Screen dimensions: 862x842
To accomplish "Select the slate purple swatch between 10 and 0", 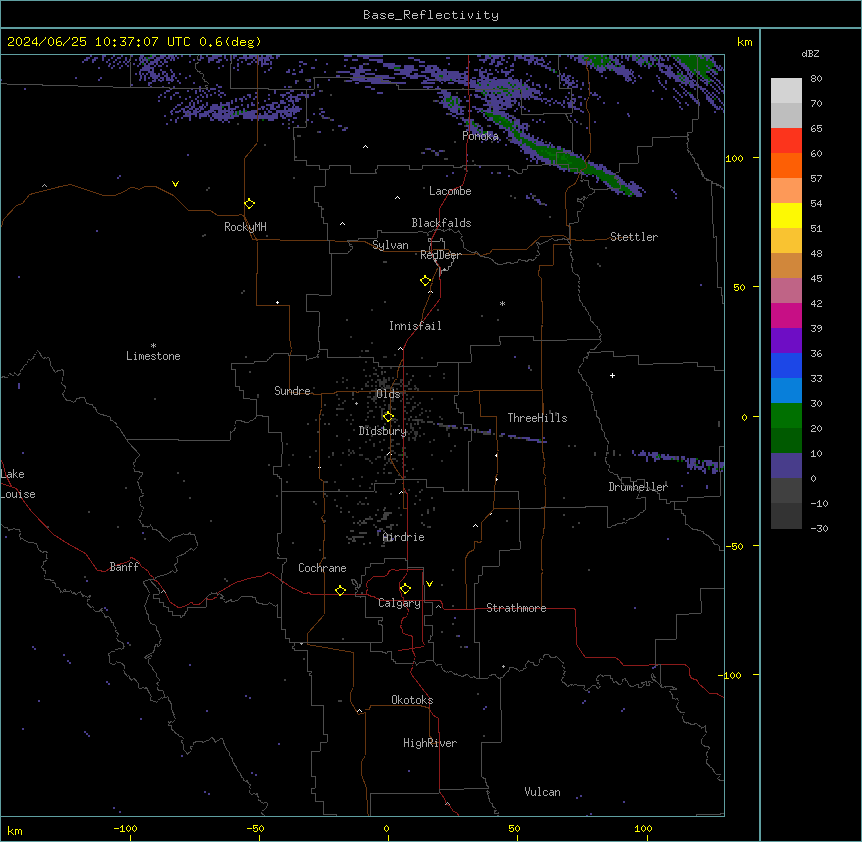I will (786, 466).
